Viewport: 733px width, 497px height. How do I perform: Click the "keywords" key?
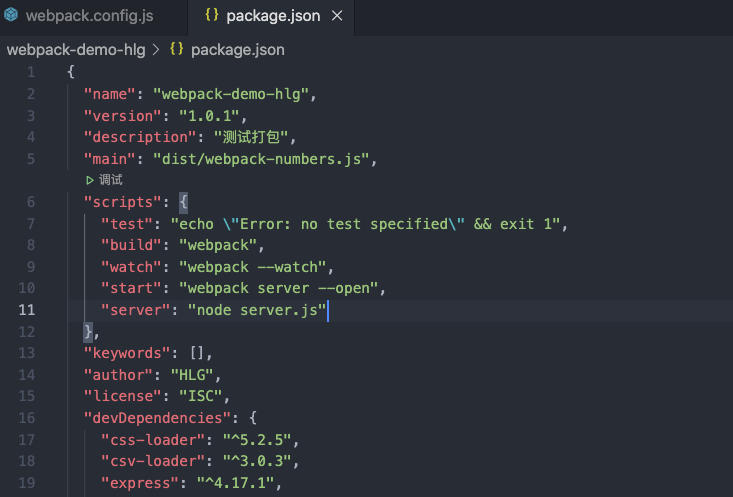[127, 353]
